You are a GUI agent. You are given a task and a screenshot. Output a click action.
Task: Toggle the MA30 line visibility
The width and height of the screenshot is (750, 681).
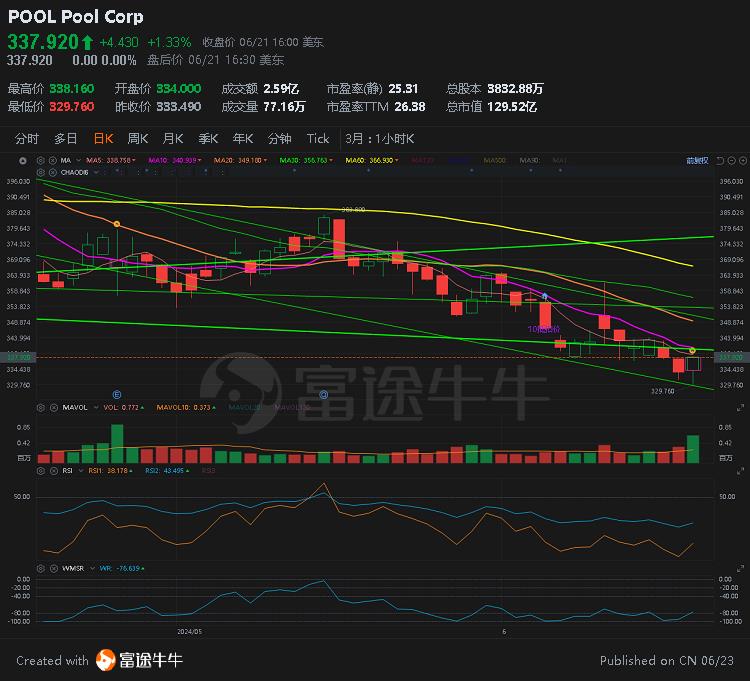coord(306,161)
